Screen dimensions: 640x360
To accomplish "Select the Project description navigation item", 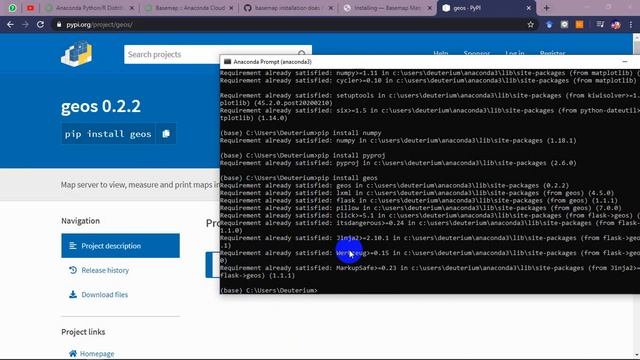I will click(x=120, y=246).
